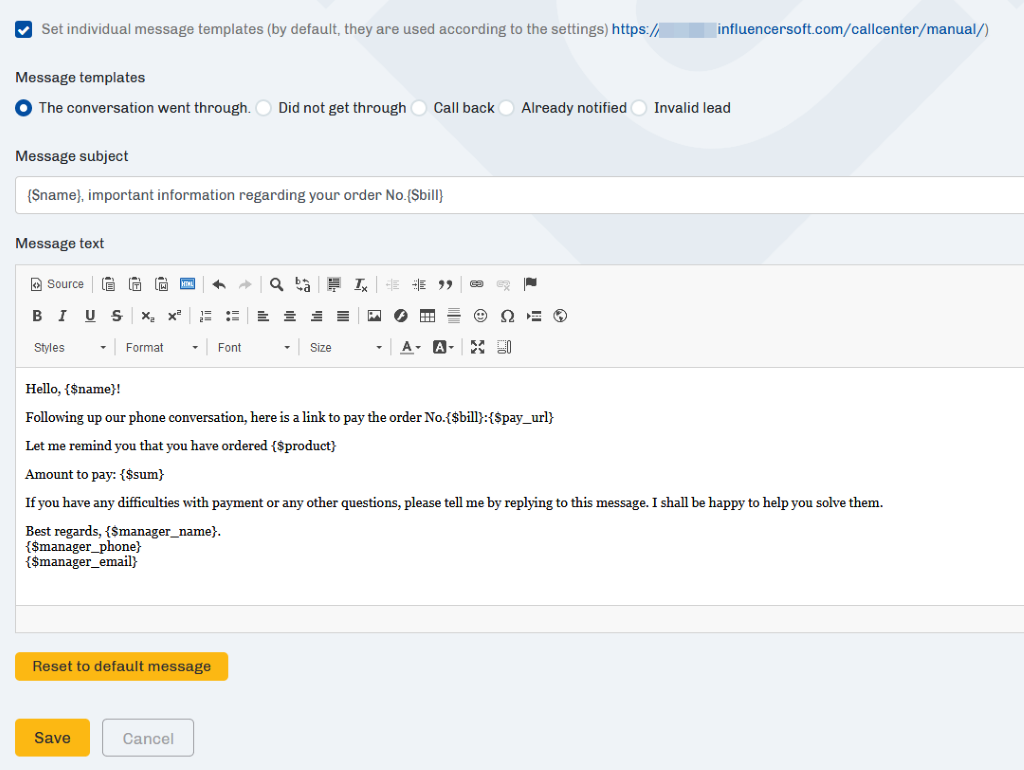Switch the editor to Source view
This screenshot has width=1024, height=770.
click(57, 284)
